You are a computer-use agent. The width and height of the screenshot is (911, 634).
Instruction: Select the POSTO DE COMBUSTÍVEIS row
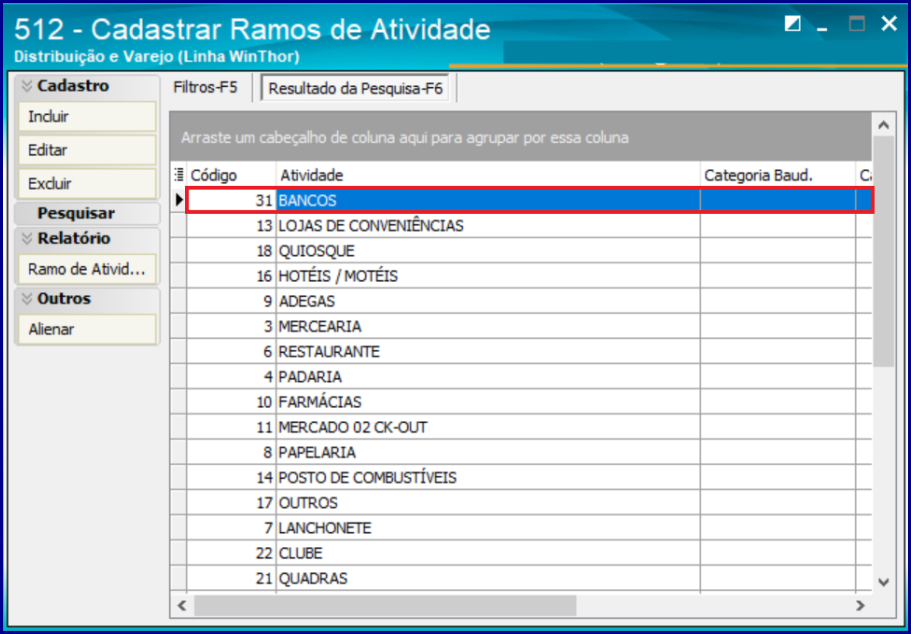tap(529, 478)
